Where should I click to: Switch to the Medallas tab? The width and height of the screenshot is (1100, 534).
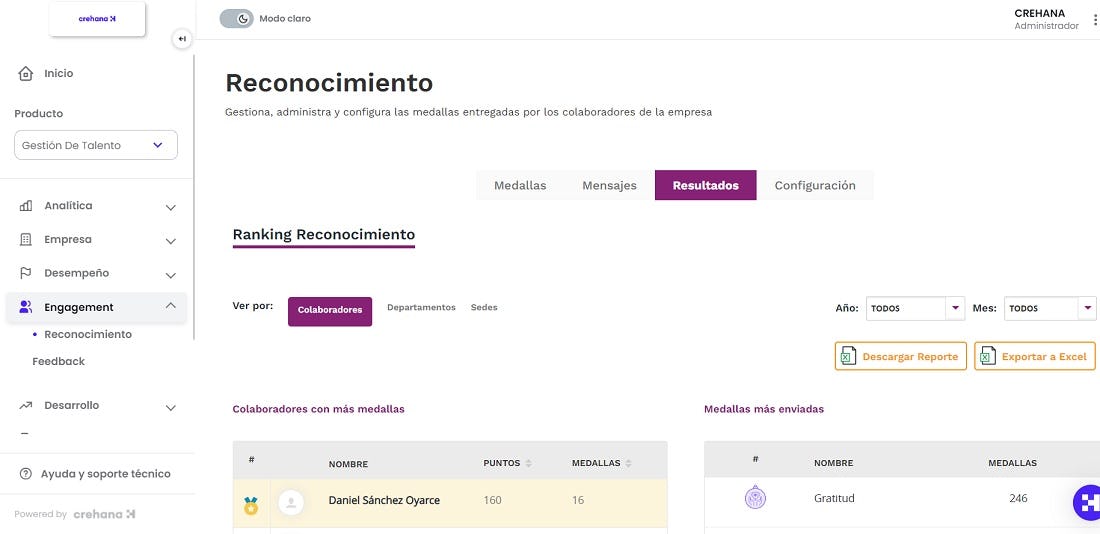520,185
